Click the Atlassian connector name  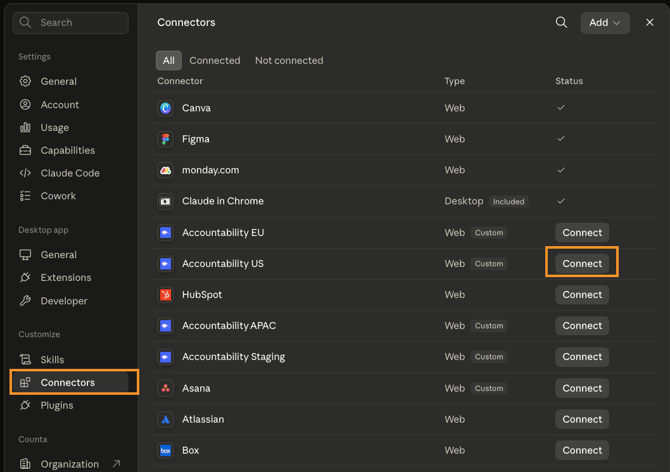click(203, 419)
